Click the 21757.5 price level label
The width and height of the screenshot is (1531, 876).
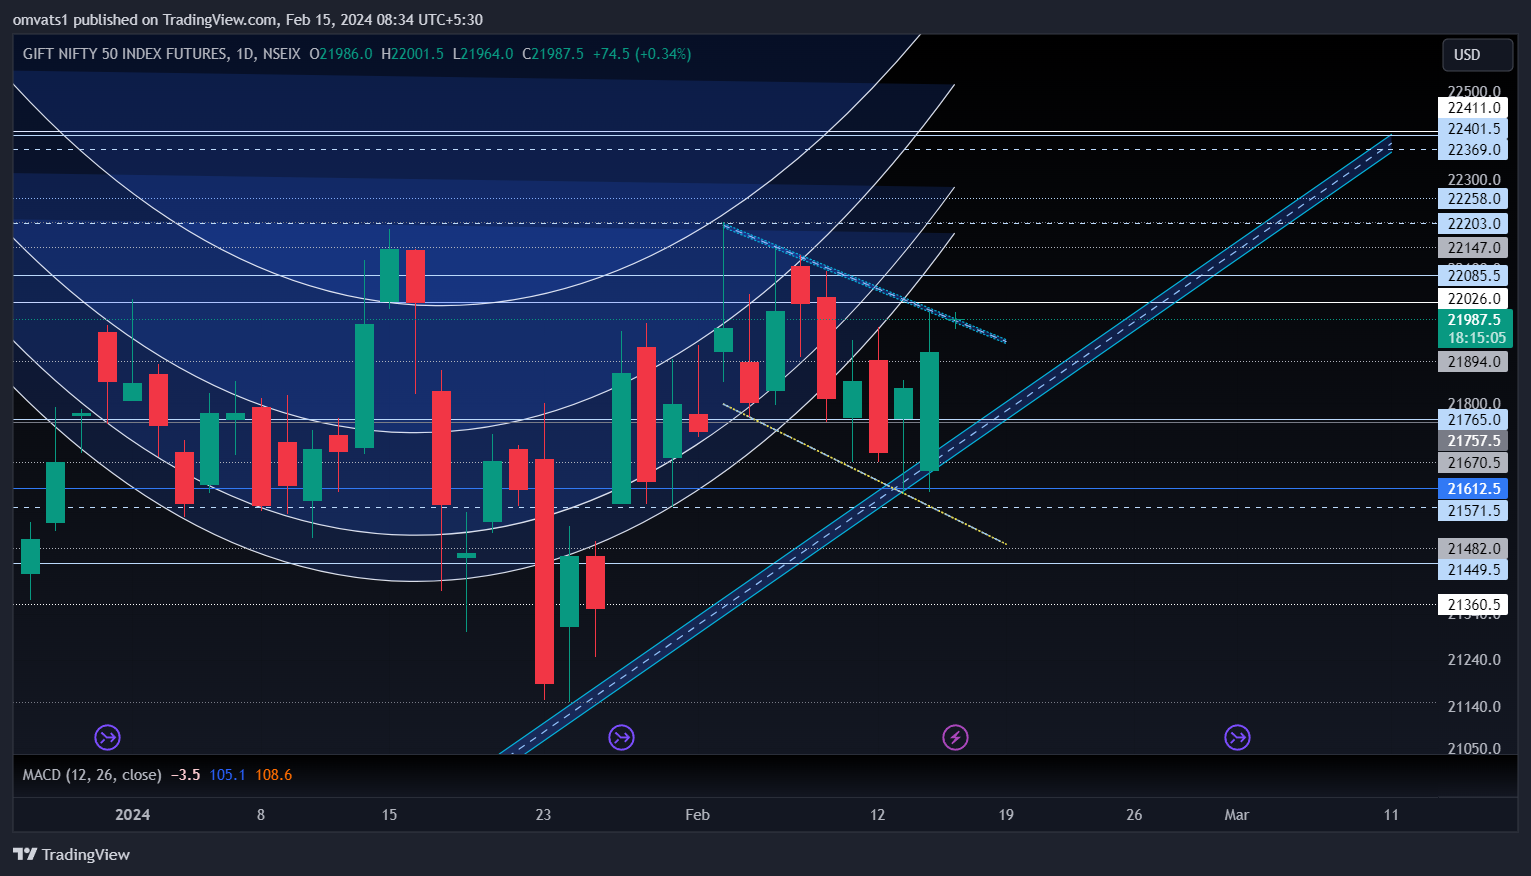(x=1474, y=441)
